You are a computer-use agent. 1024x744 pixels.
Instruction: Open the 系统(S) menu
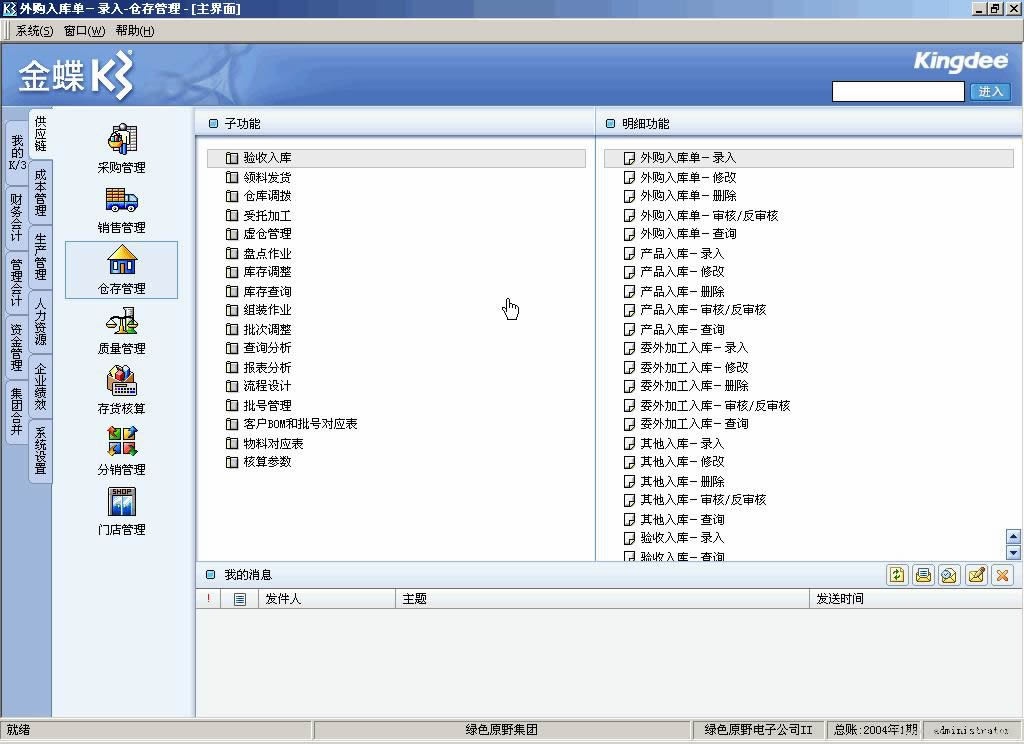pyautogui.click(x=35, y=31)
